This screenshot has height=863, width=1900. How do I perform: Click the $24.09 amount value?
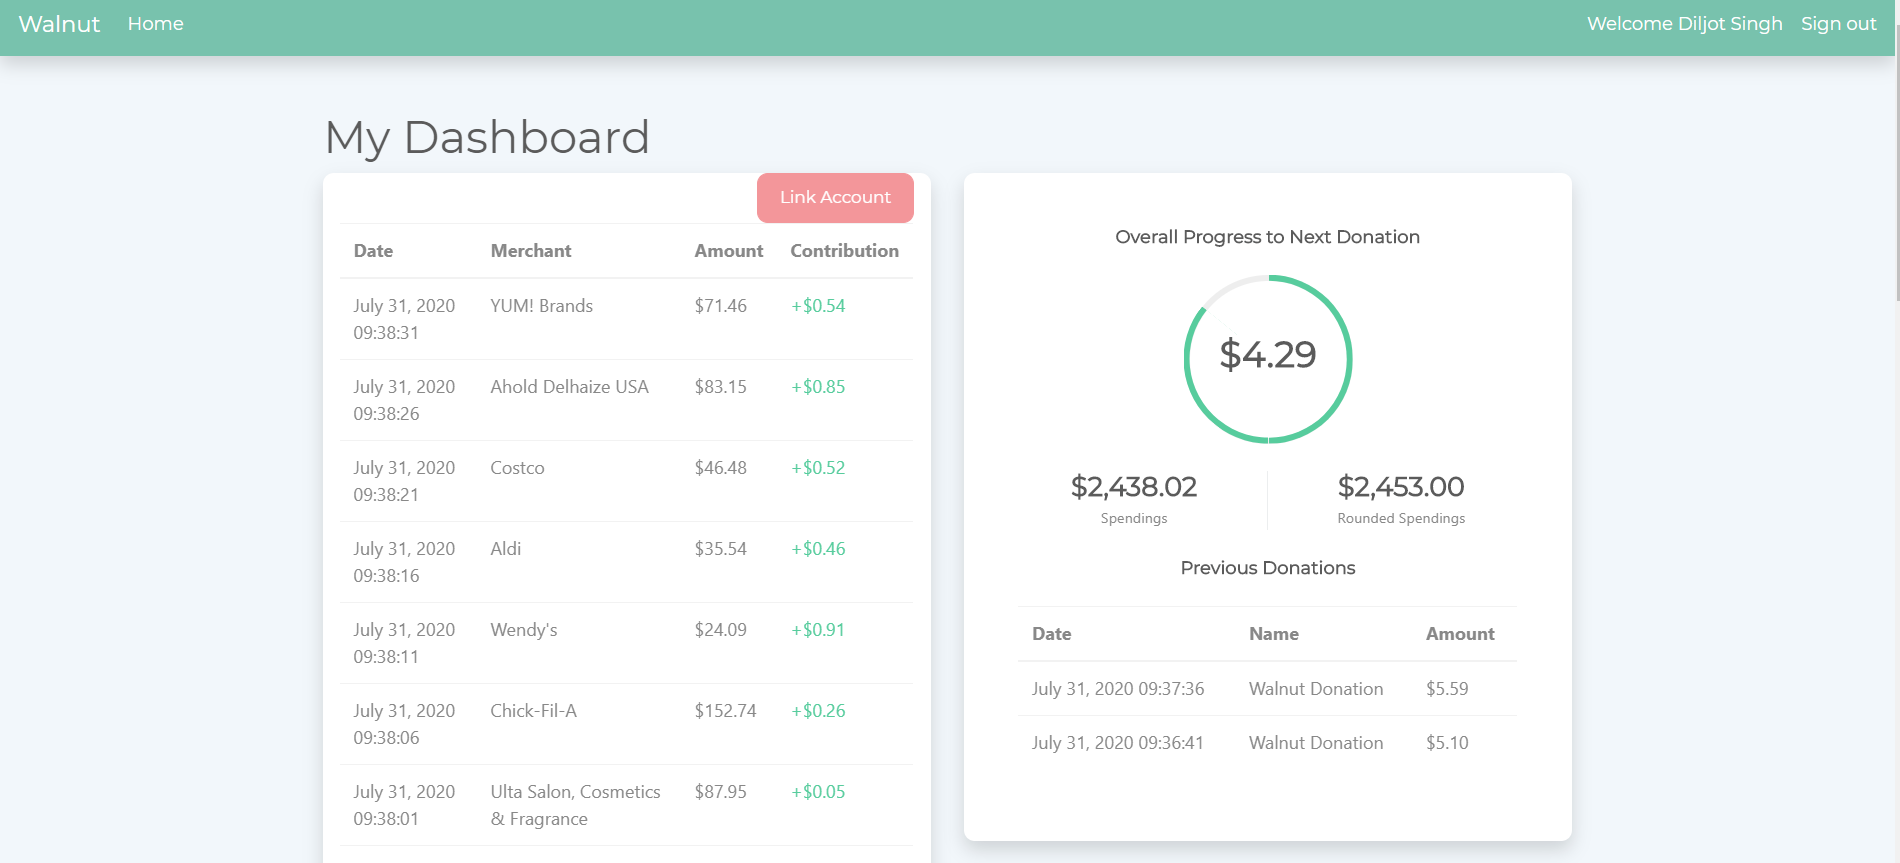pos(720,630)
